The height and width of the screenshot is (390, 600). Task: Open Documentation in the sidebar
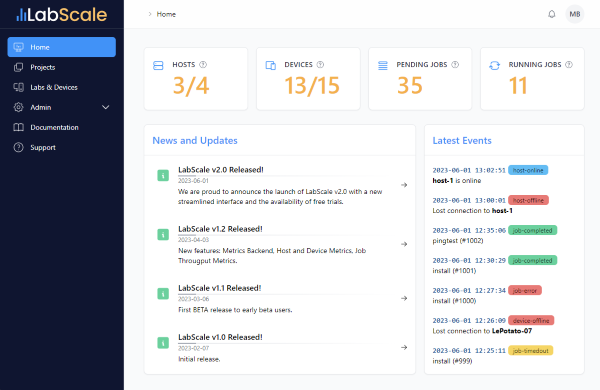(x=62, y=127)
